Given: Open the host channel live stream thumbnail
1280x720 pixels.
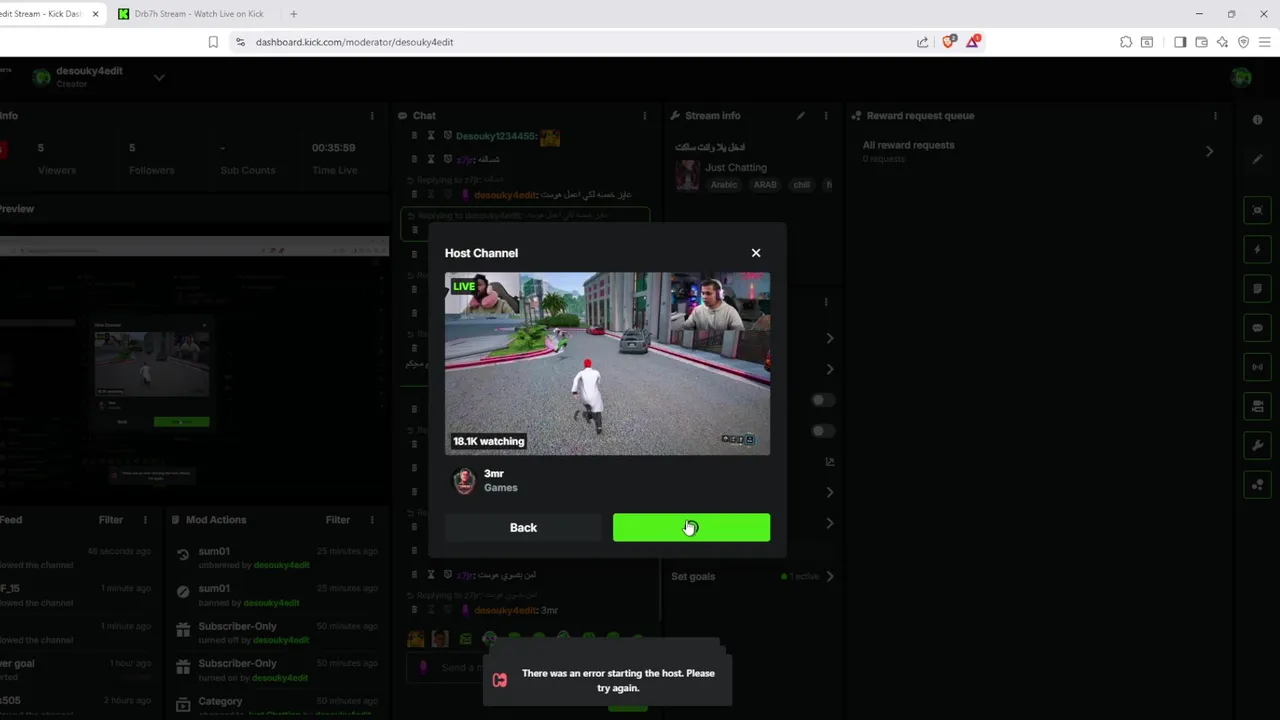Looking at the screenshot, I should tap(607, 364).
